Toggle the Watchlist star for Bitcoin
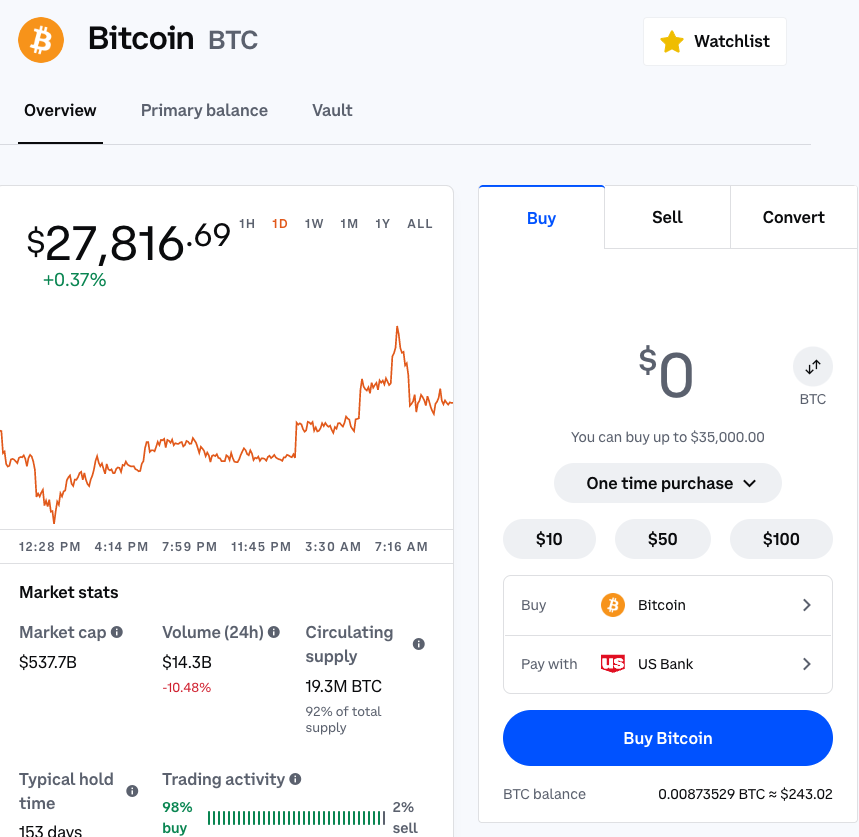Screen dimensions: 859x837 (x=671, y=41)
